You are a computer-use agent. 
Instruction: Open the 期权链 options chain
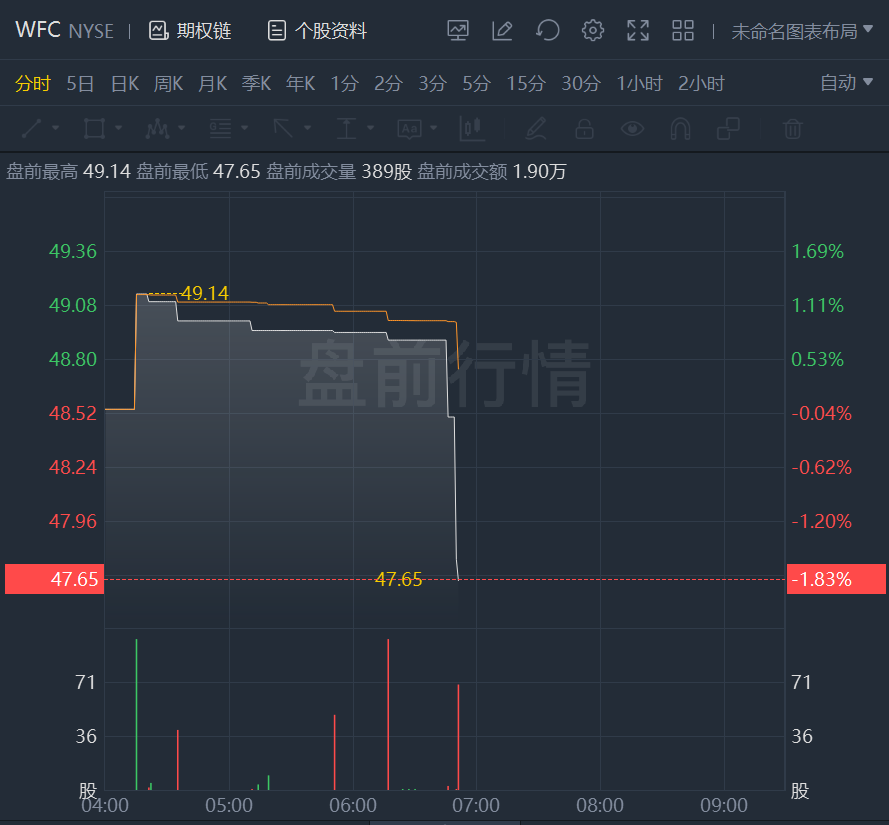point(190,31)
